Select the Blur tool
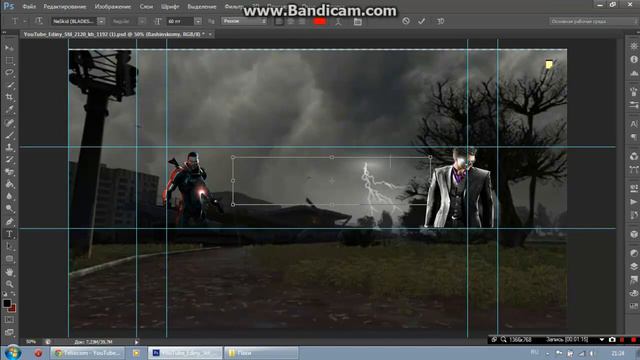Screen dimensions: 640x360 [x=9, y=197]
